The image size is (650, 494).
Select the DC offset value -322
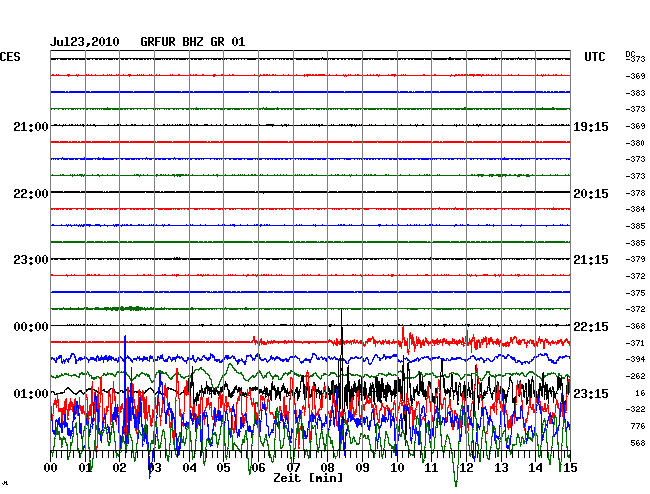635,409
